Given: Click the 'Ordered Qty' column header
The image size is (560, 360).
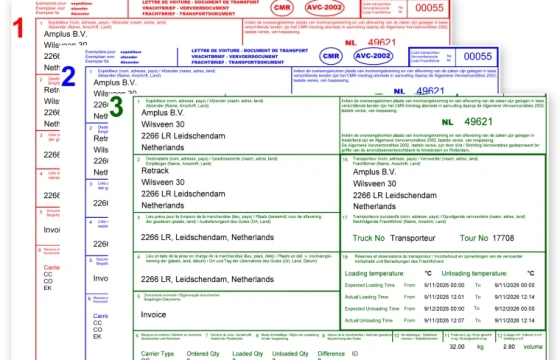Looking at the screenshot, I should [x=203, y=354].
